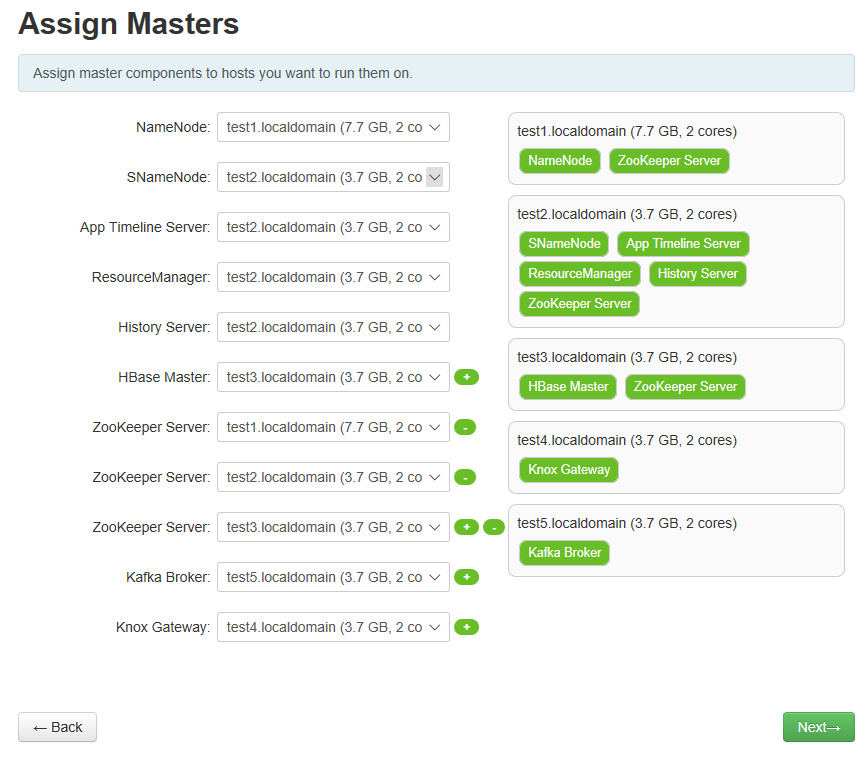Open the Knox Gateway host dropdown
This screenshot has width=867, height=757.
[333, 627]
